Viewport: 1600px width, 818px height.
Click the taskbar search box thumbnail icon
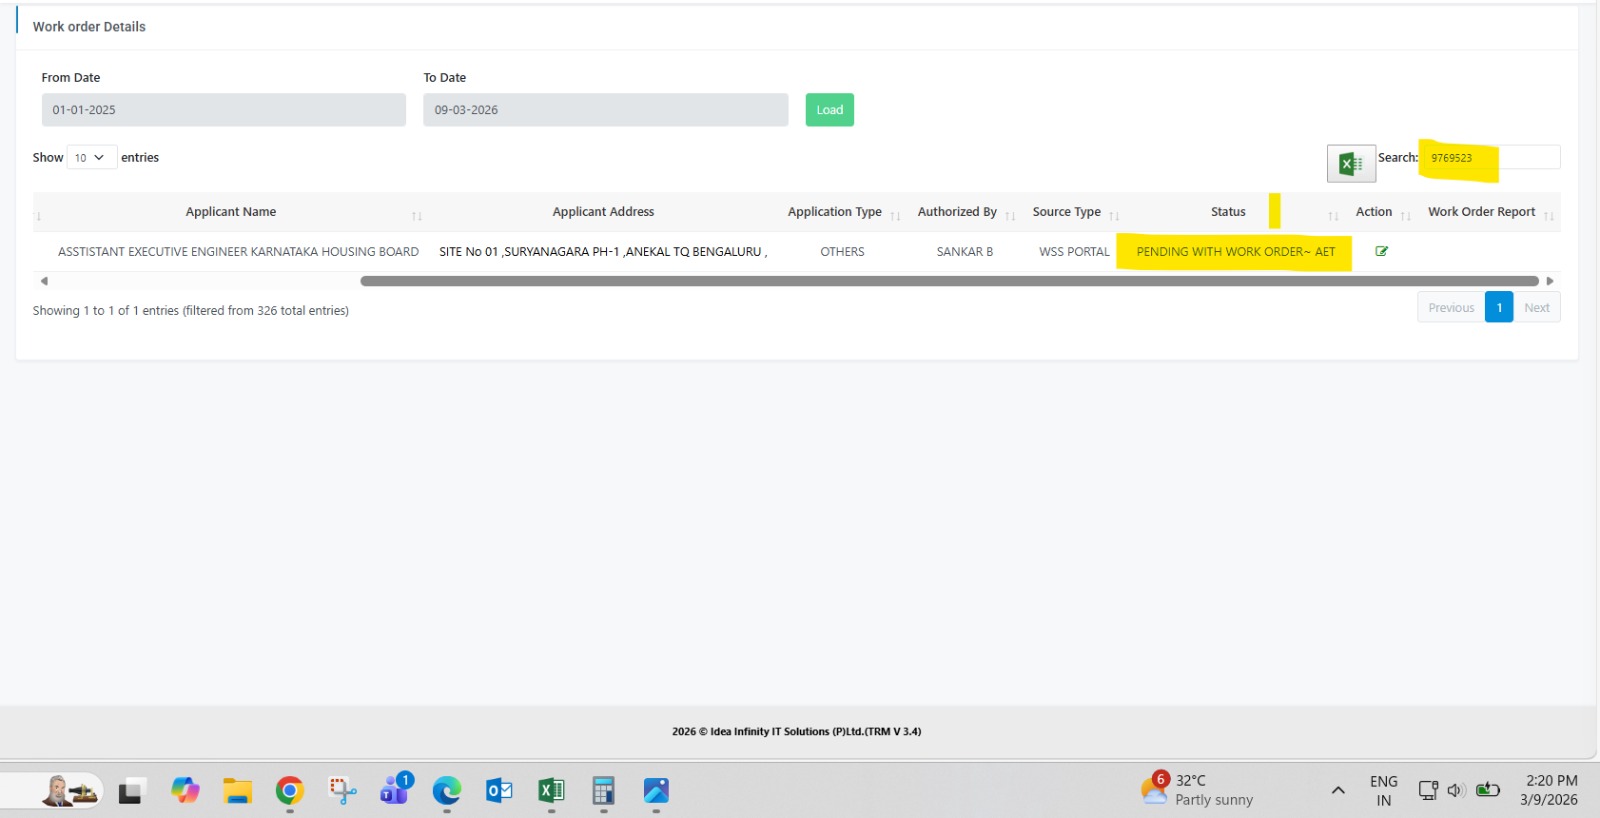[x=70, y=791]
